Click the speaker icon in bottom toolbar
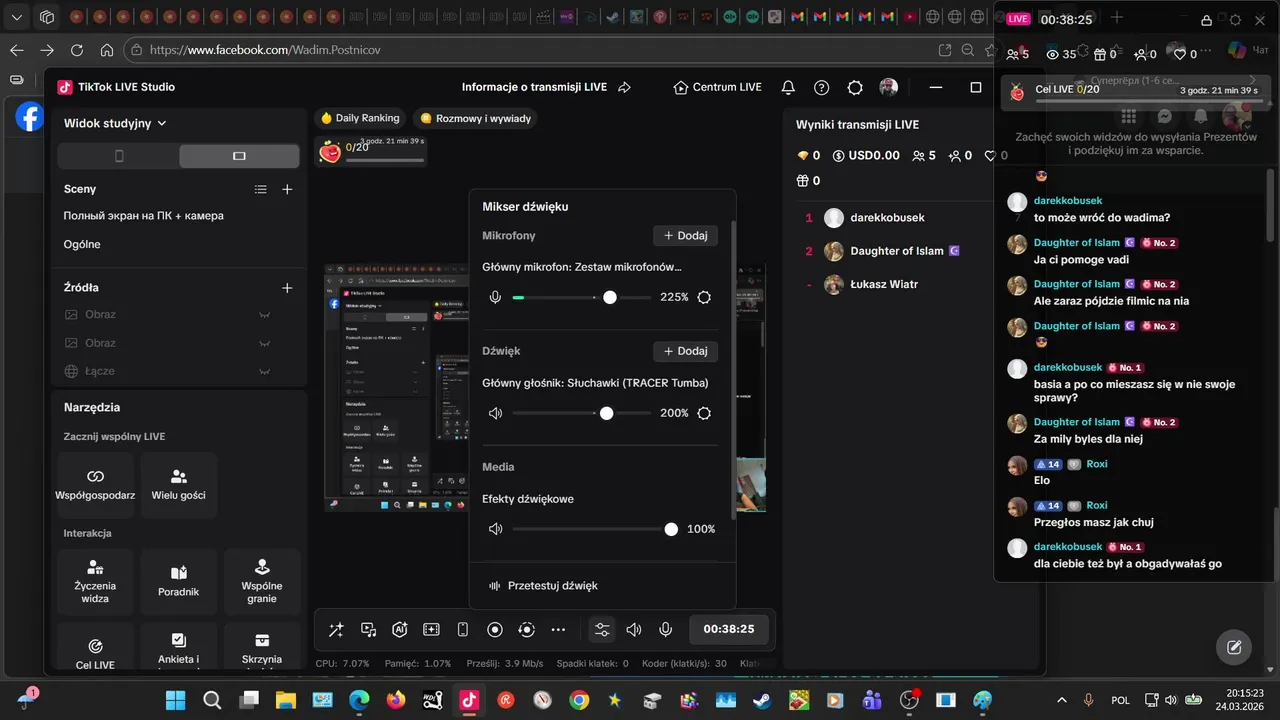This screenshot has width=1280, height=720. 633,630
